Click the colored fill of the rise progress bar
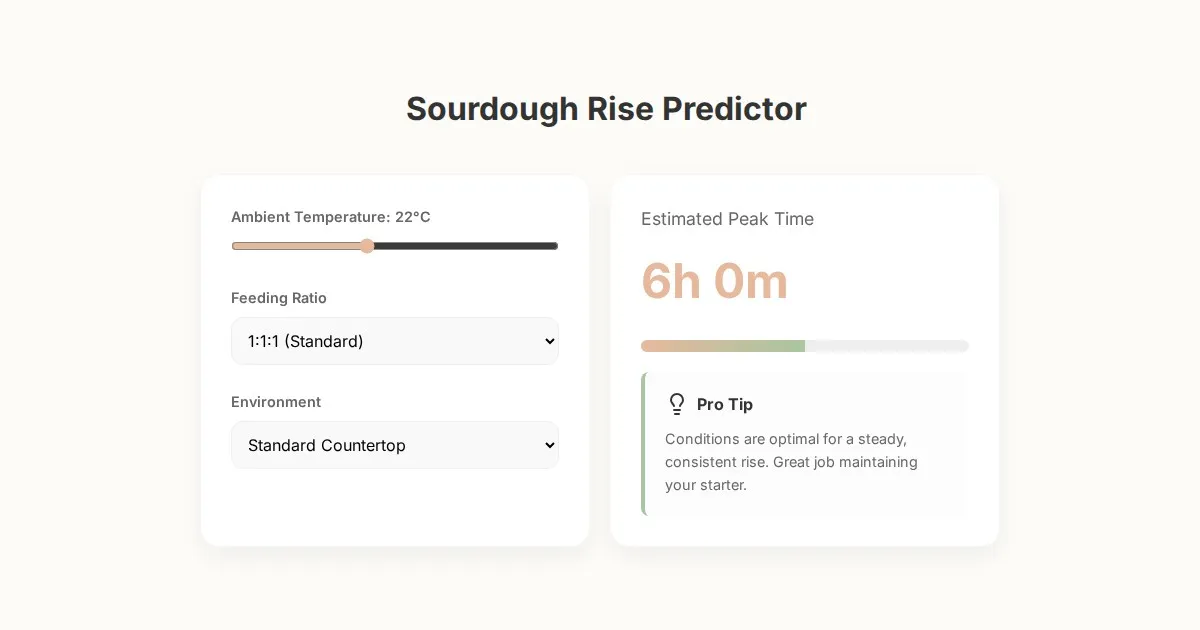 (722, 346)
